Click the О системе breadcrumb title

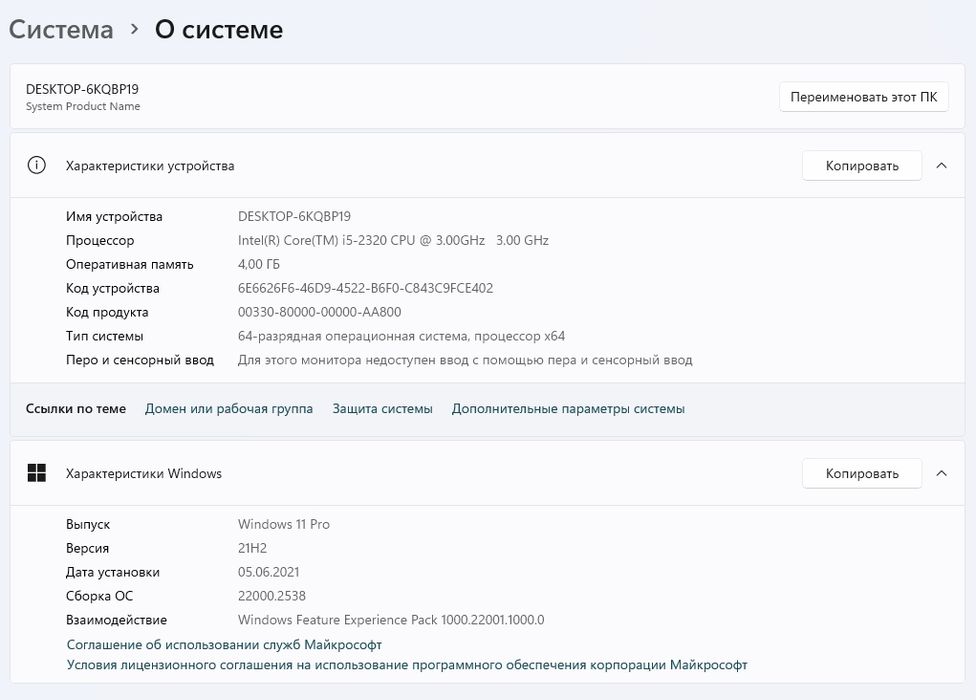219,30
